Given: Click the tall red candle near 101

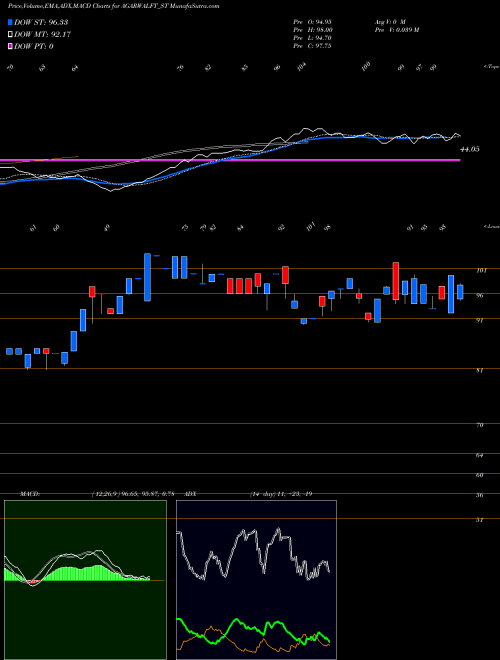Looking at the screenshot, I should (396, 281).
